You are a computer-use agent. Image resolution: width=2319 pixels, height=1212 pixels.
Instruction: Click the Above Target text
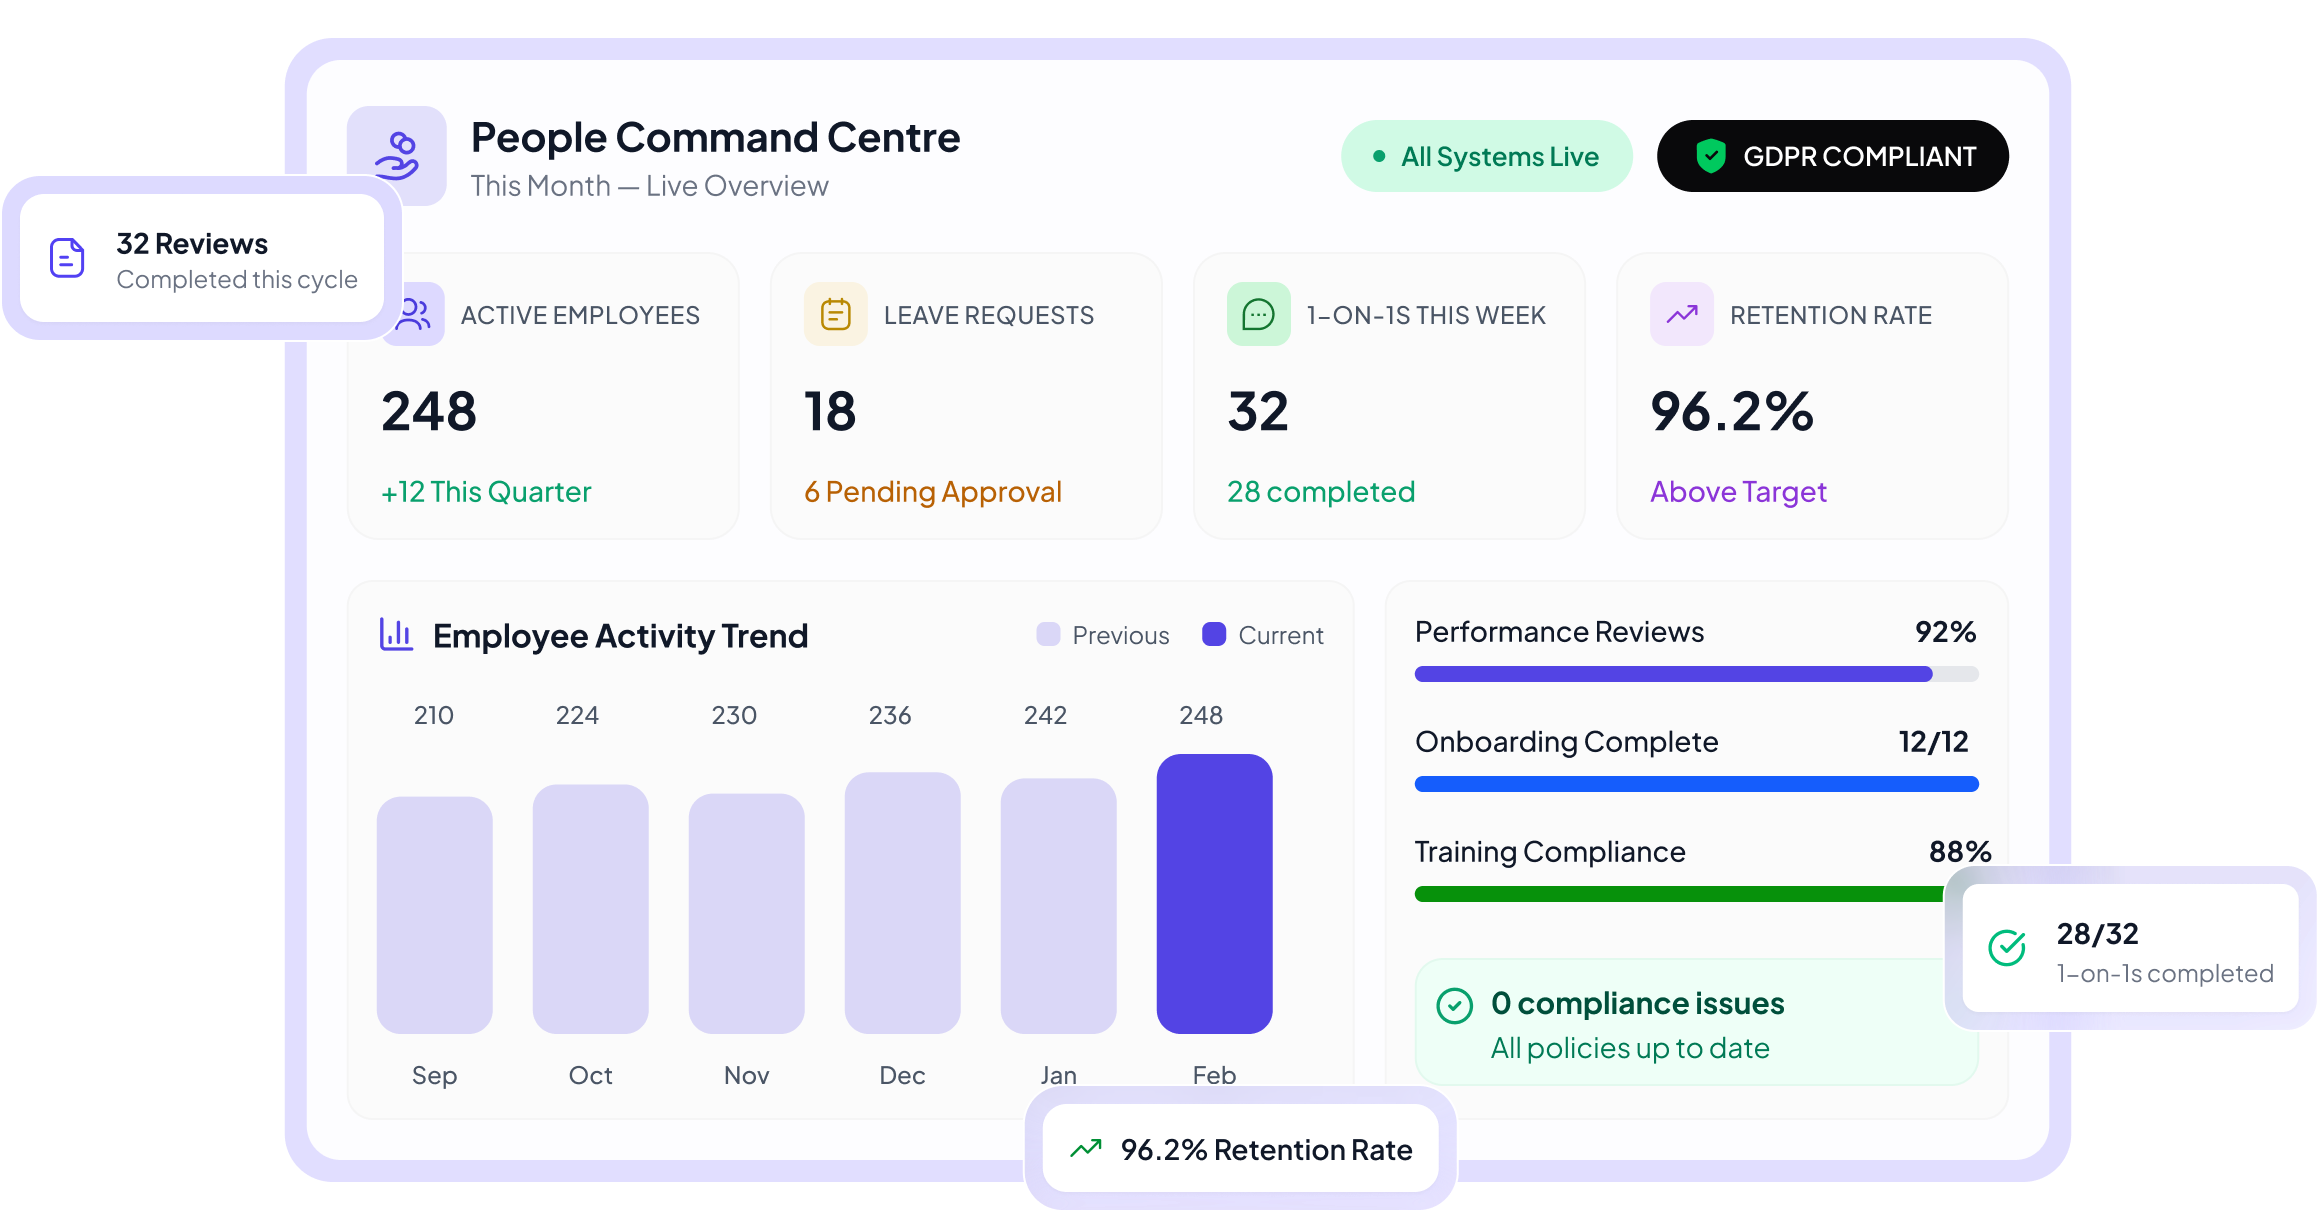pos(1738,492)
